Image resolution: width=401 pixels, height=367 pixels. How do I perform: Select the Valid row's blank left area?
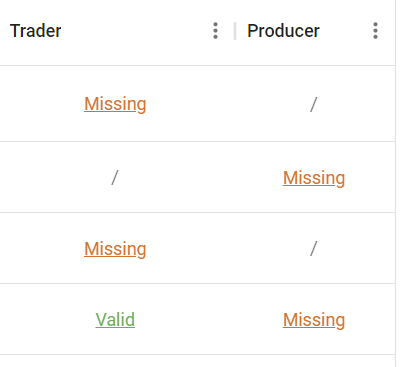[45, 319]
